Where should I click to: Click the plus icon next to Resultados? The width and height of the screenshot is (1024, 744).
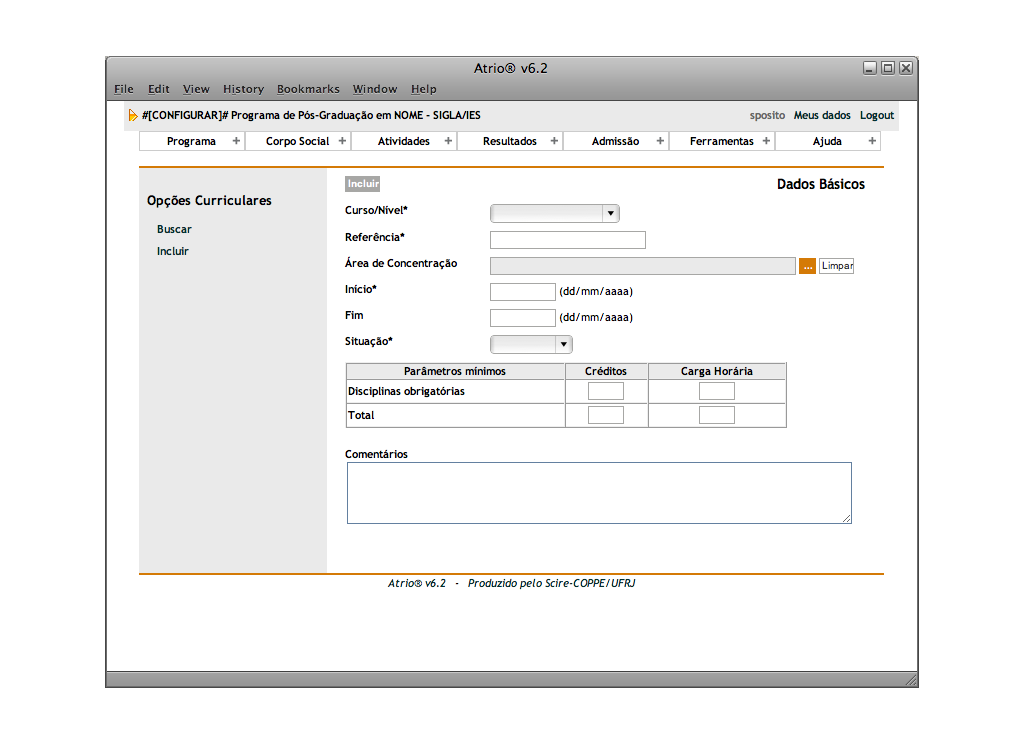(554, 141)
